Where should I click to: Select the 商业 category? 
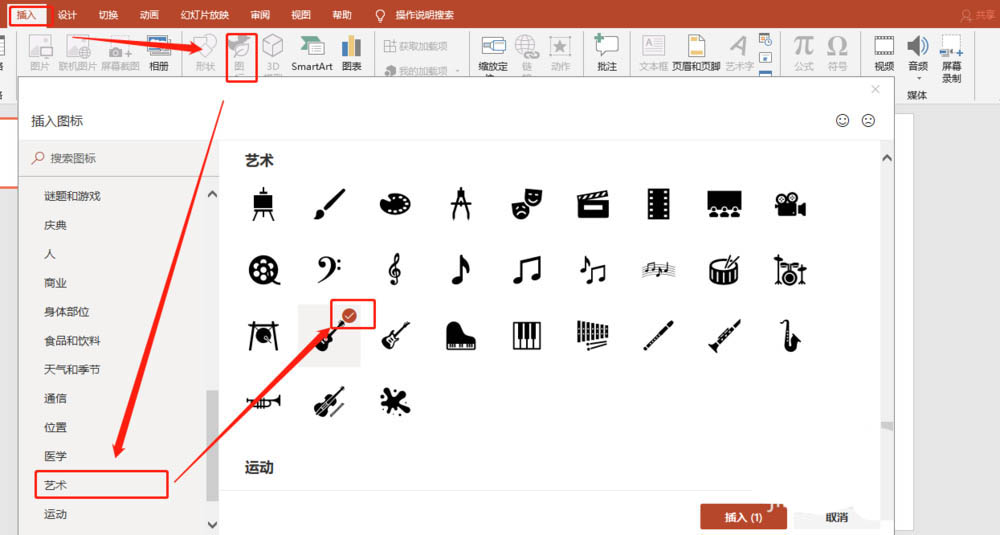click(55, 282)
